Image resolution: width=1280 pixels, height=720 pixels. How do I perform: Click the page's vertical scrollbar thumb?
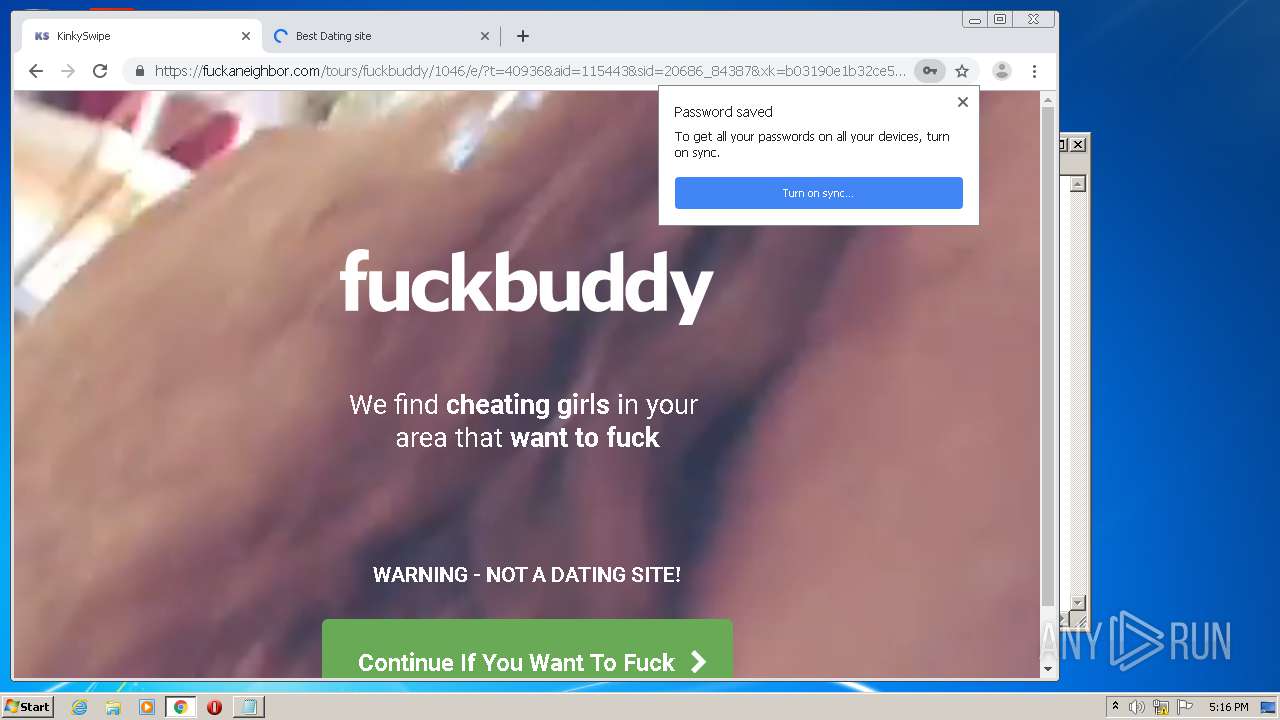click(x=1048, y=355)
